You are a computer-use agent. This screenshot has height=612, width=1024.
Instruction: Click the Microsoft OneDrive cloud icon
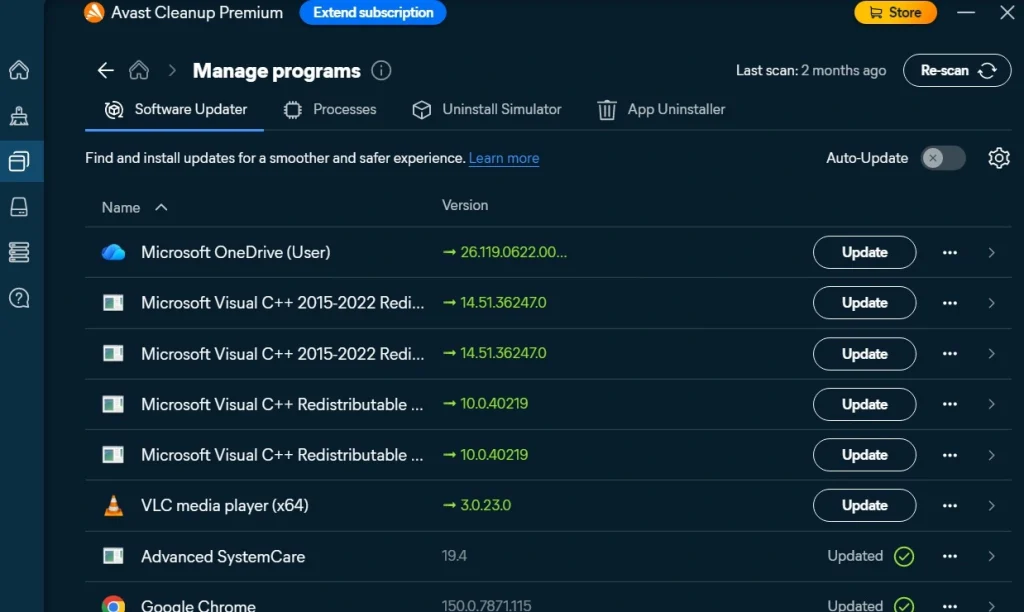113,252
